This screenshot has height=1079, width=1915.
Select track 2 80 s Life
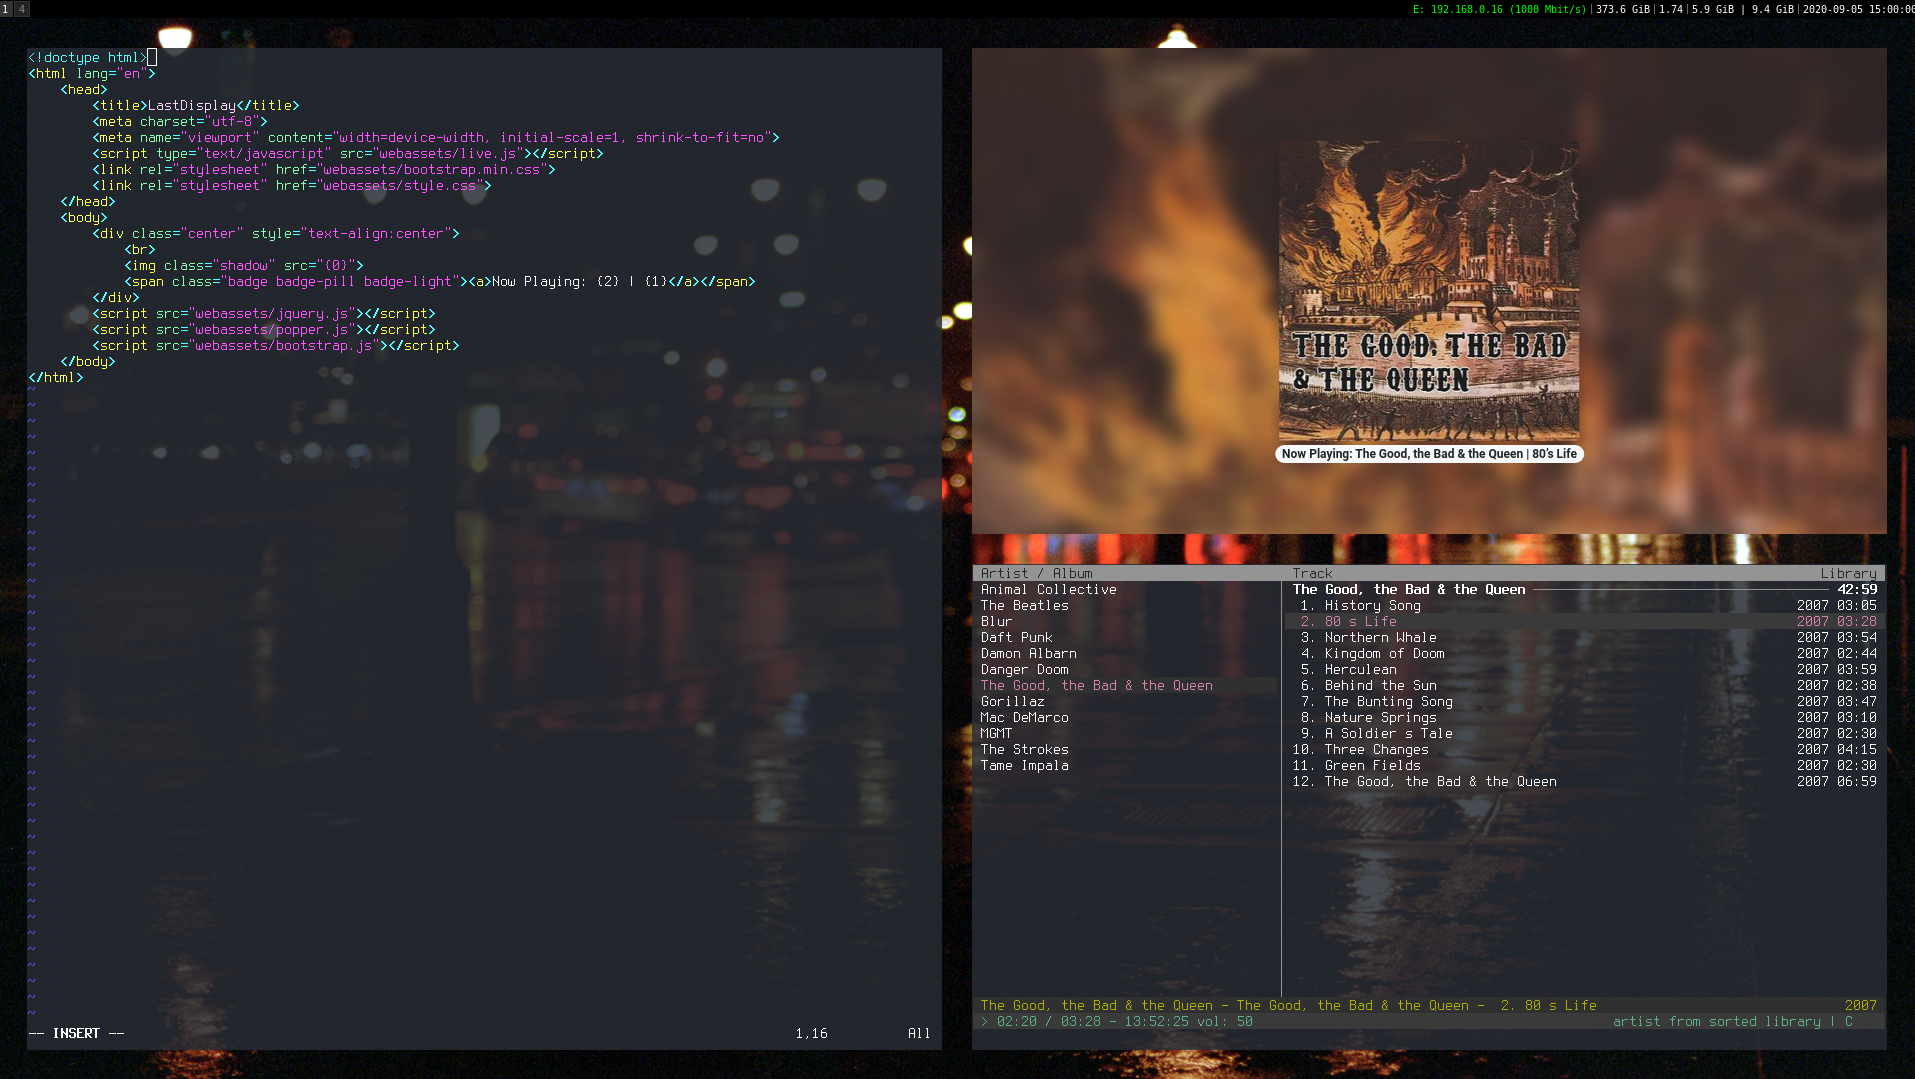[x=1584, y=622]
